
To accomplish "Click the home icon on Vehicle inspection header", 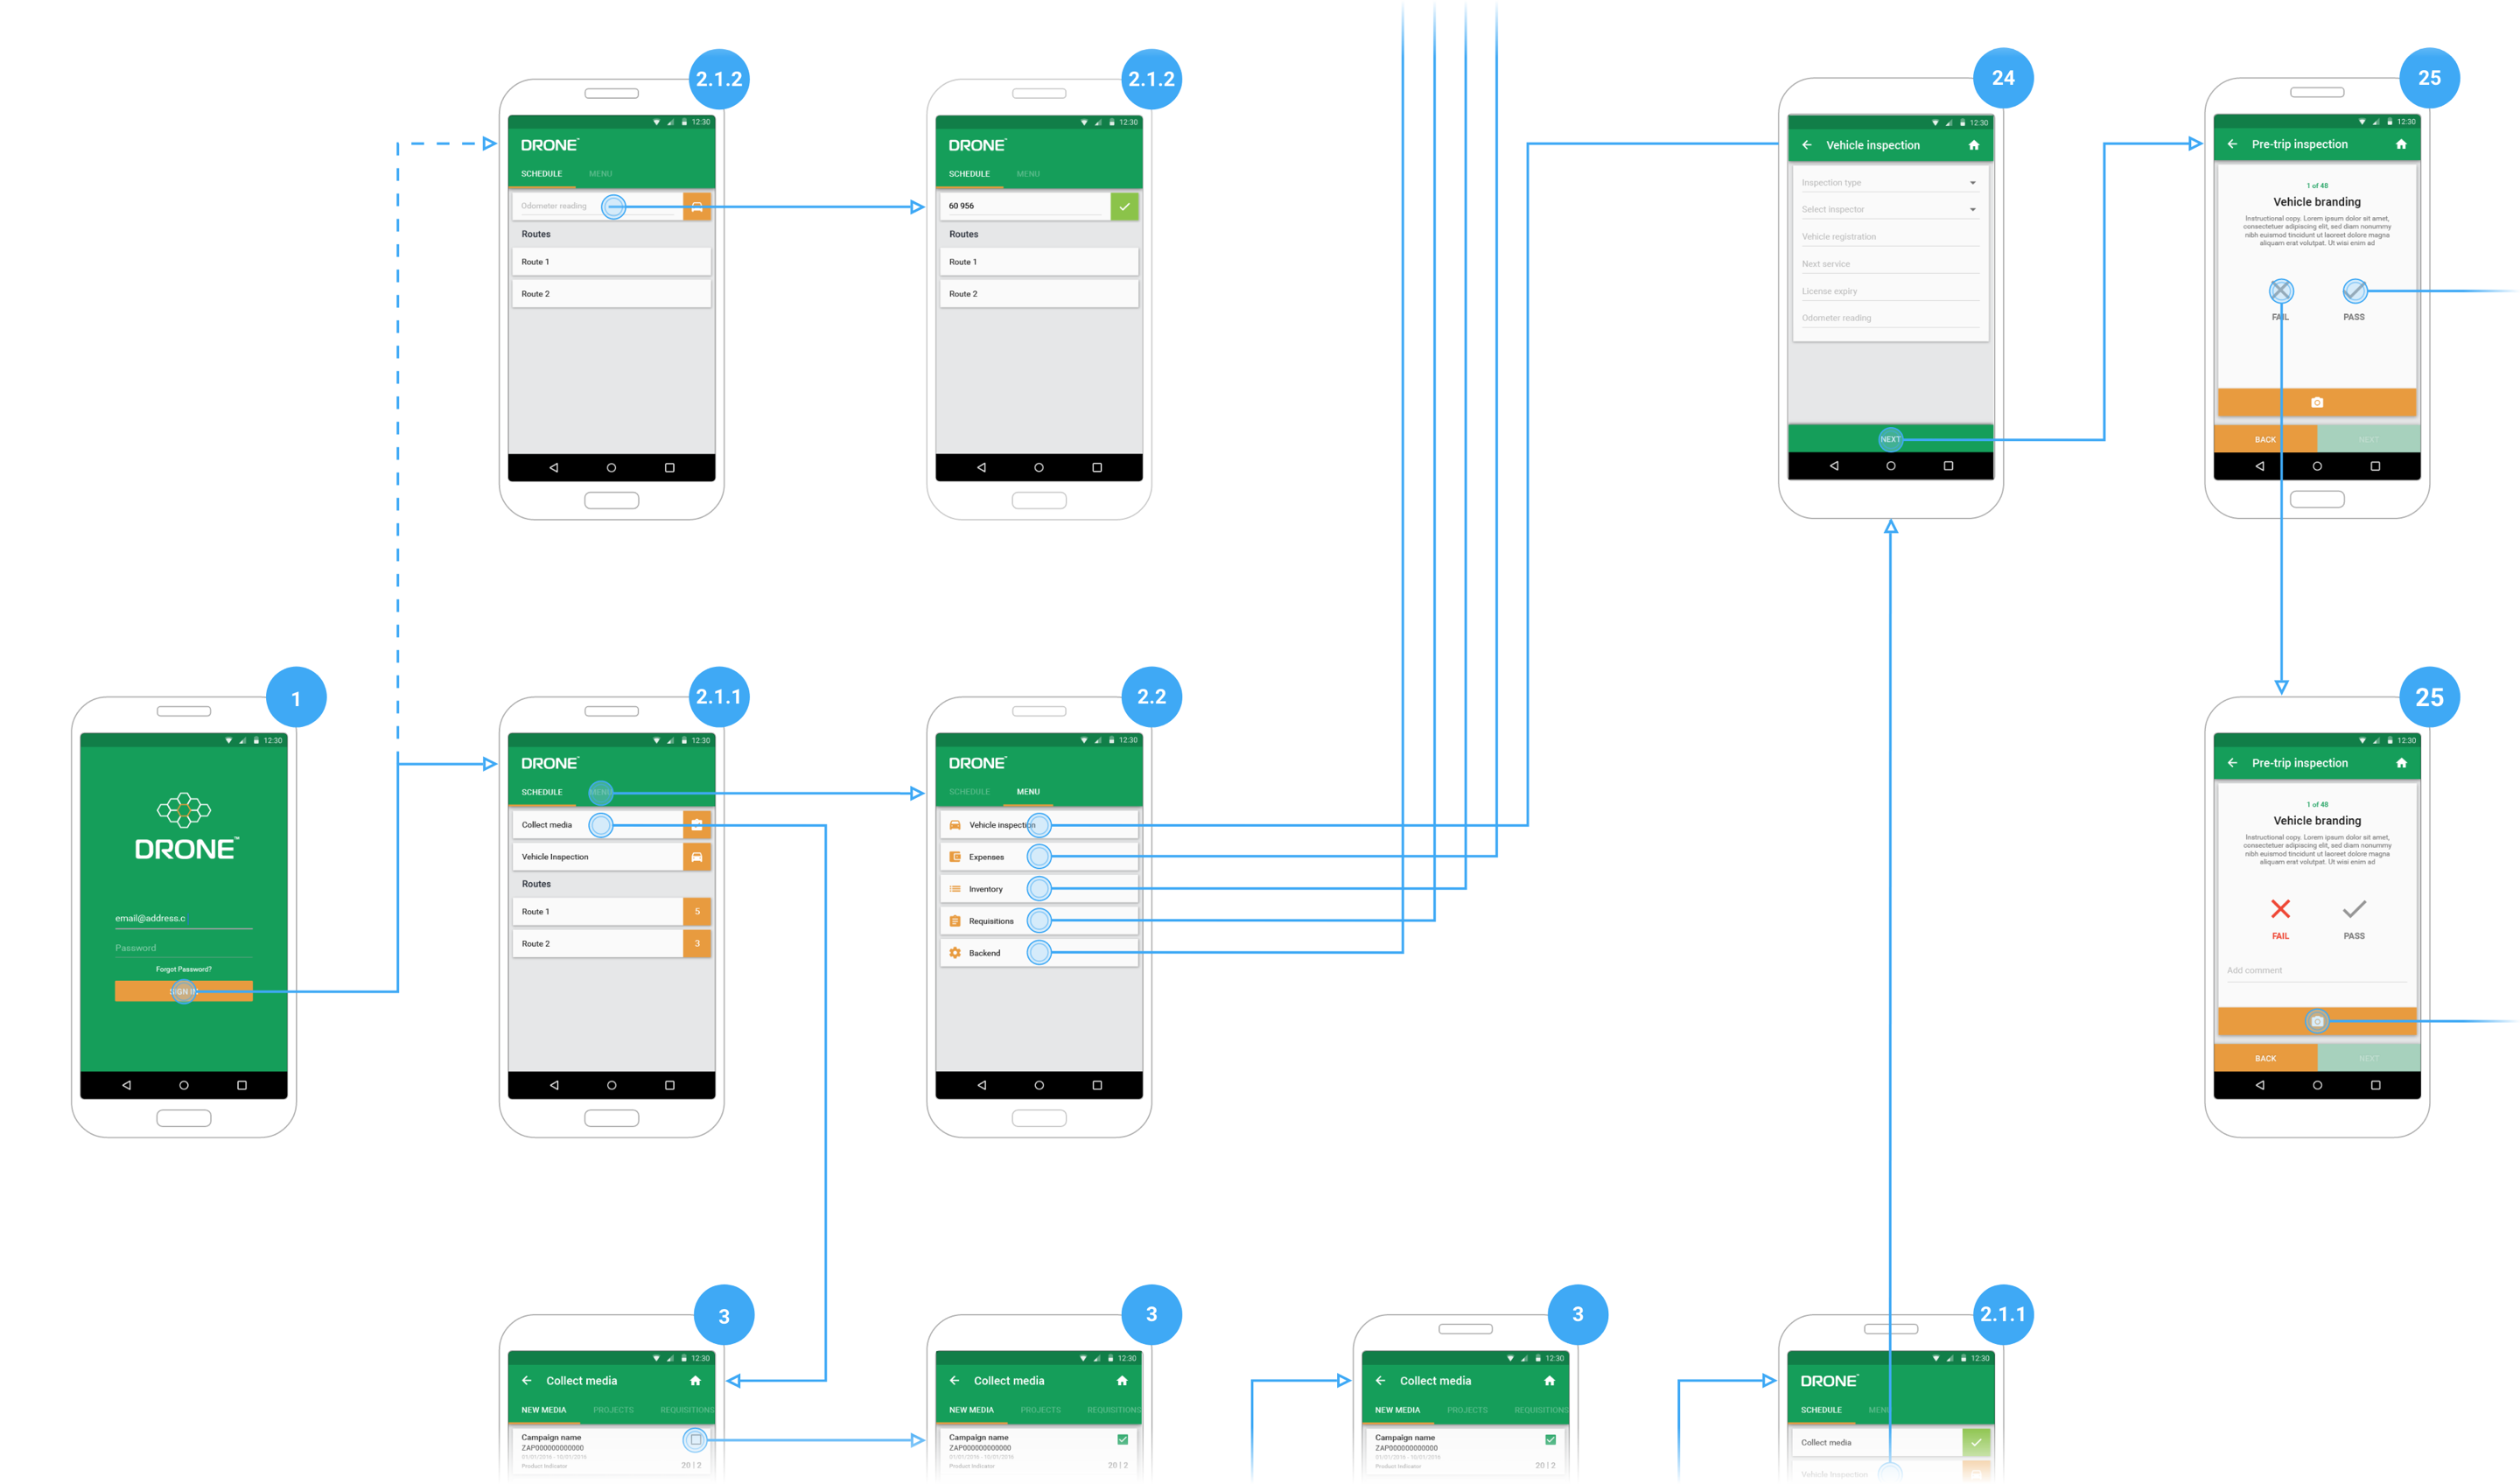I will click(x=1974, y=144).
